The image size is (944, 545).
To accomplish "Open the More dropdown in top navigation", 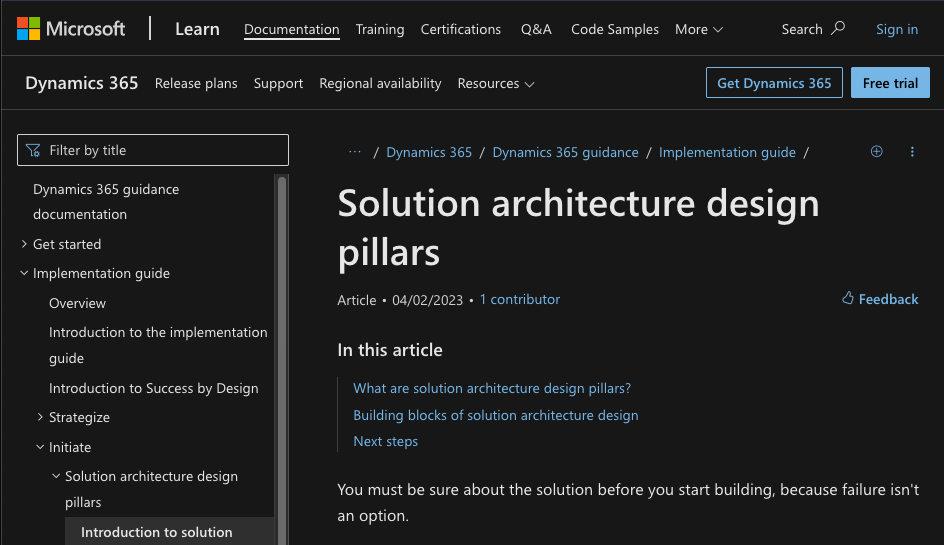I will pyautogui.click(x=698, y=29).
